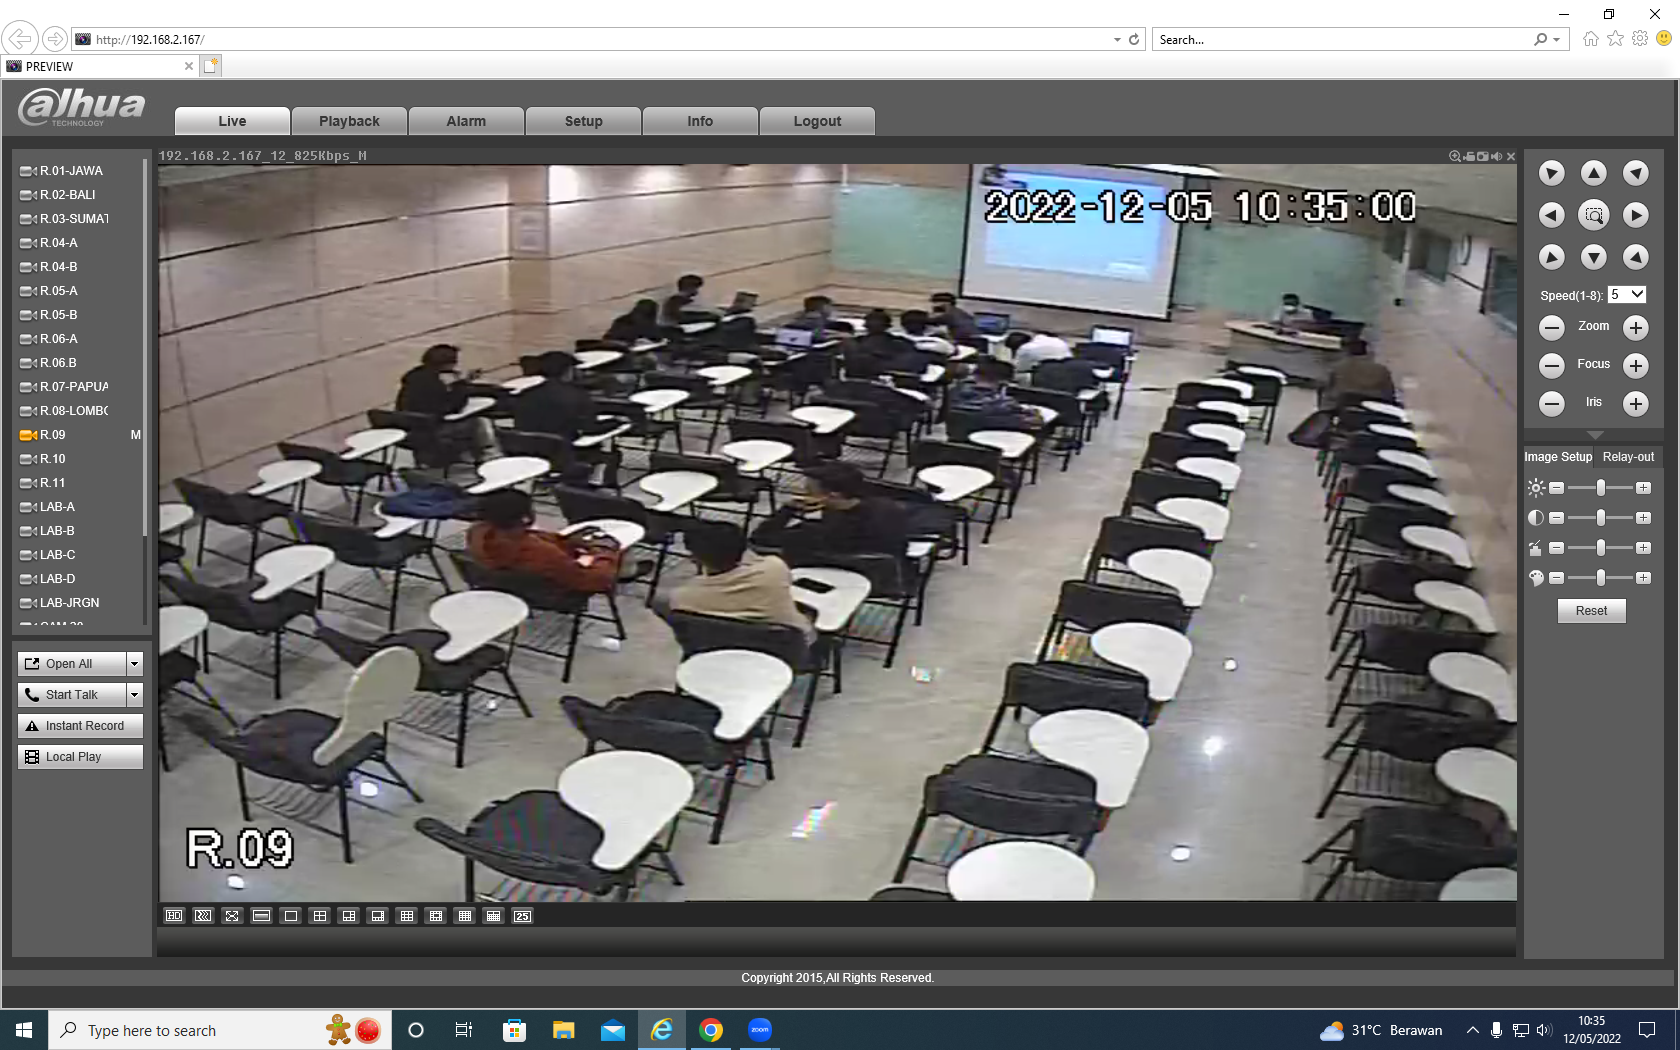Increase Focus with plus button
This screenshot has width=1680, height=1050.
tap(1636, 365)
